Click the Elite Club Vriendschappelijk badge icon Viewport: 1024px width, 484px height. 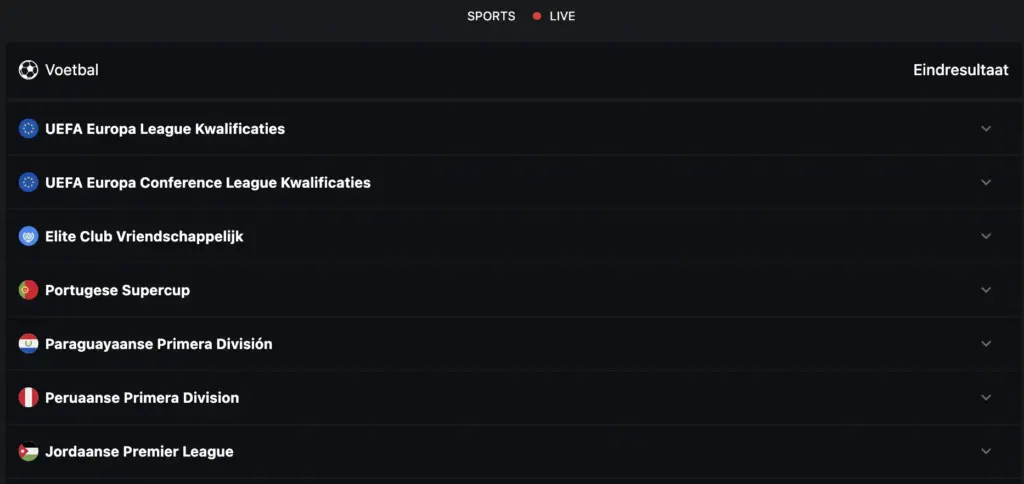point(28,236)
